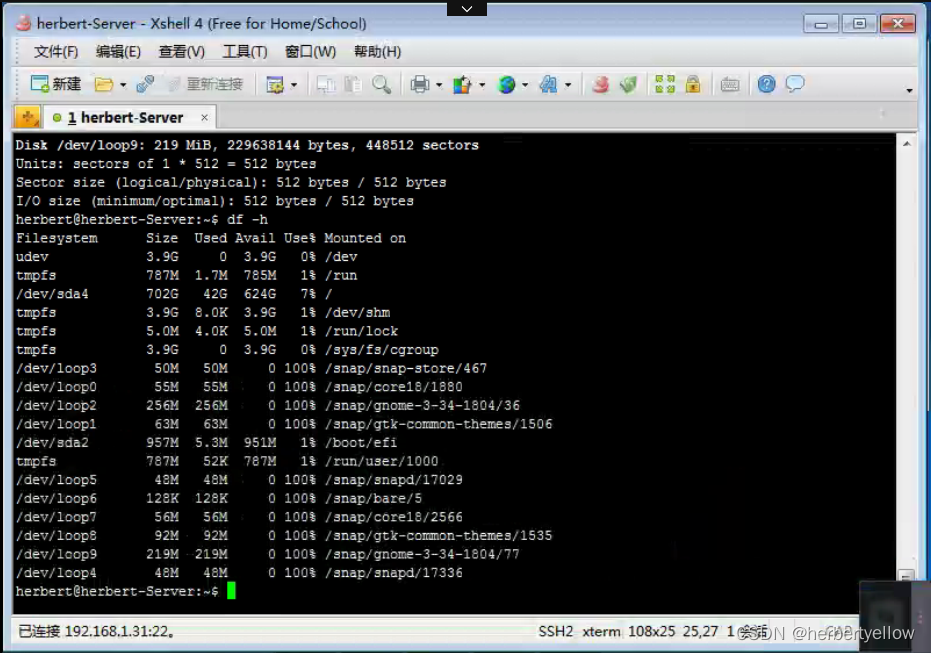Toggle full screen with green arrows icon

click(665, 84)
